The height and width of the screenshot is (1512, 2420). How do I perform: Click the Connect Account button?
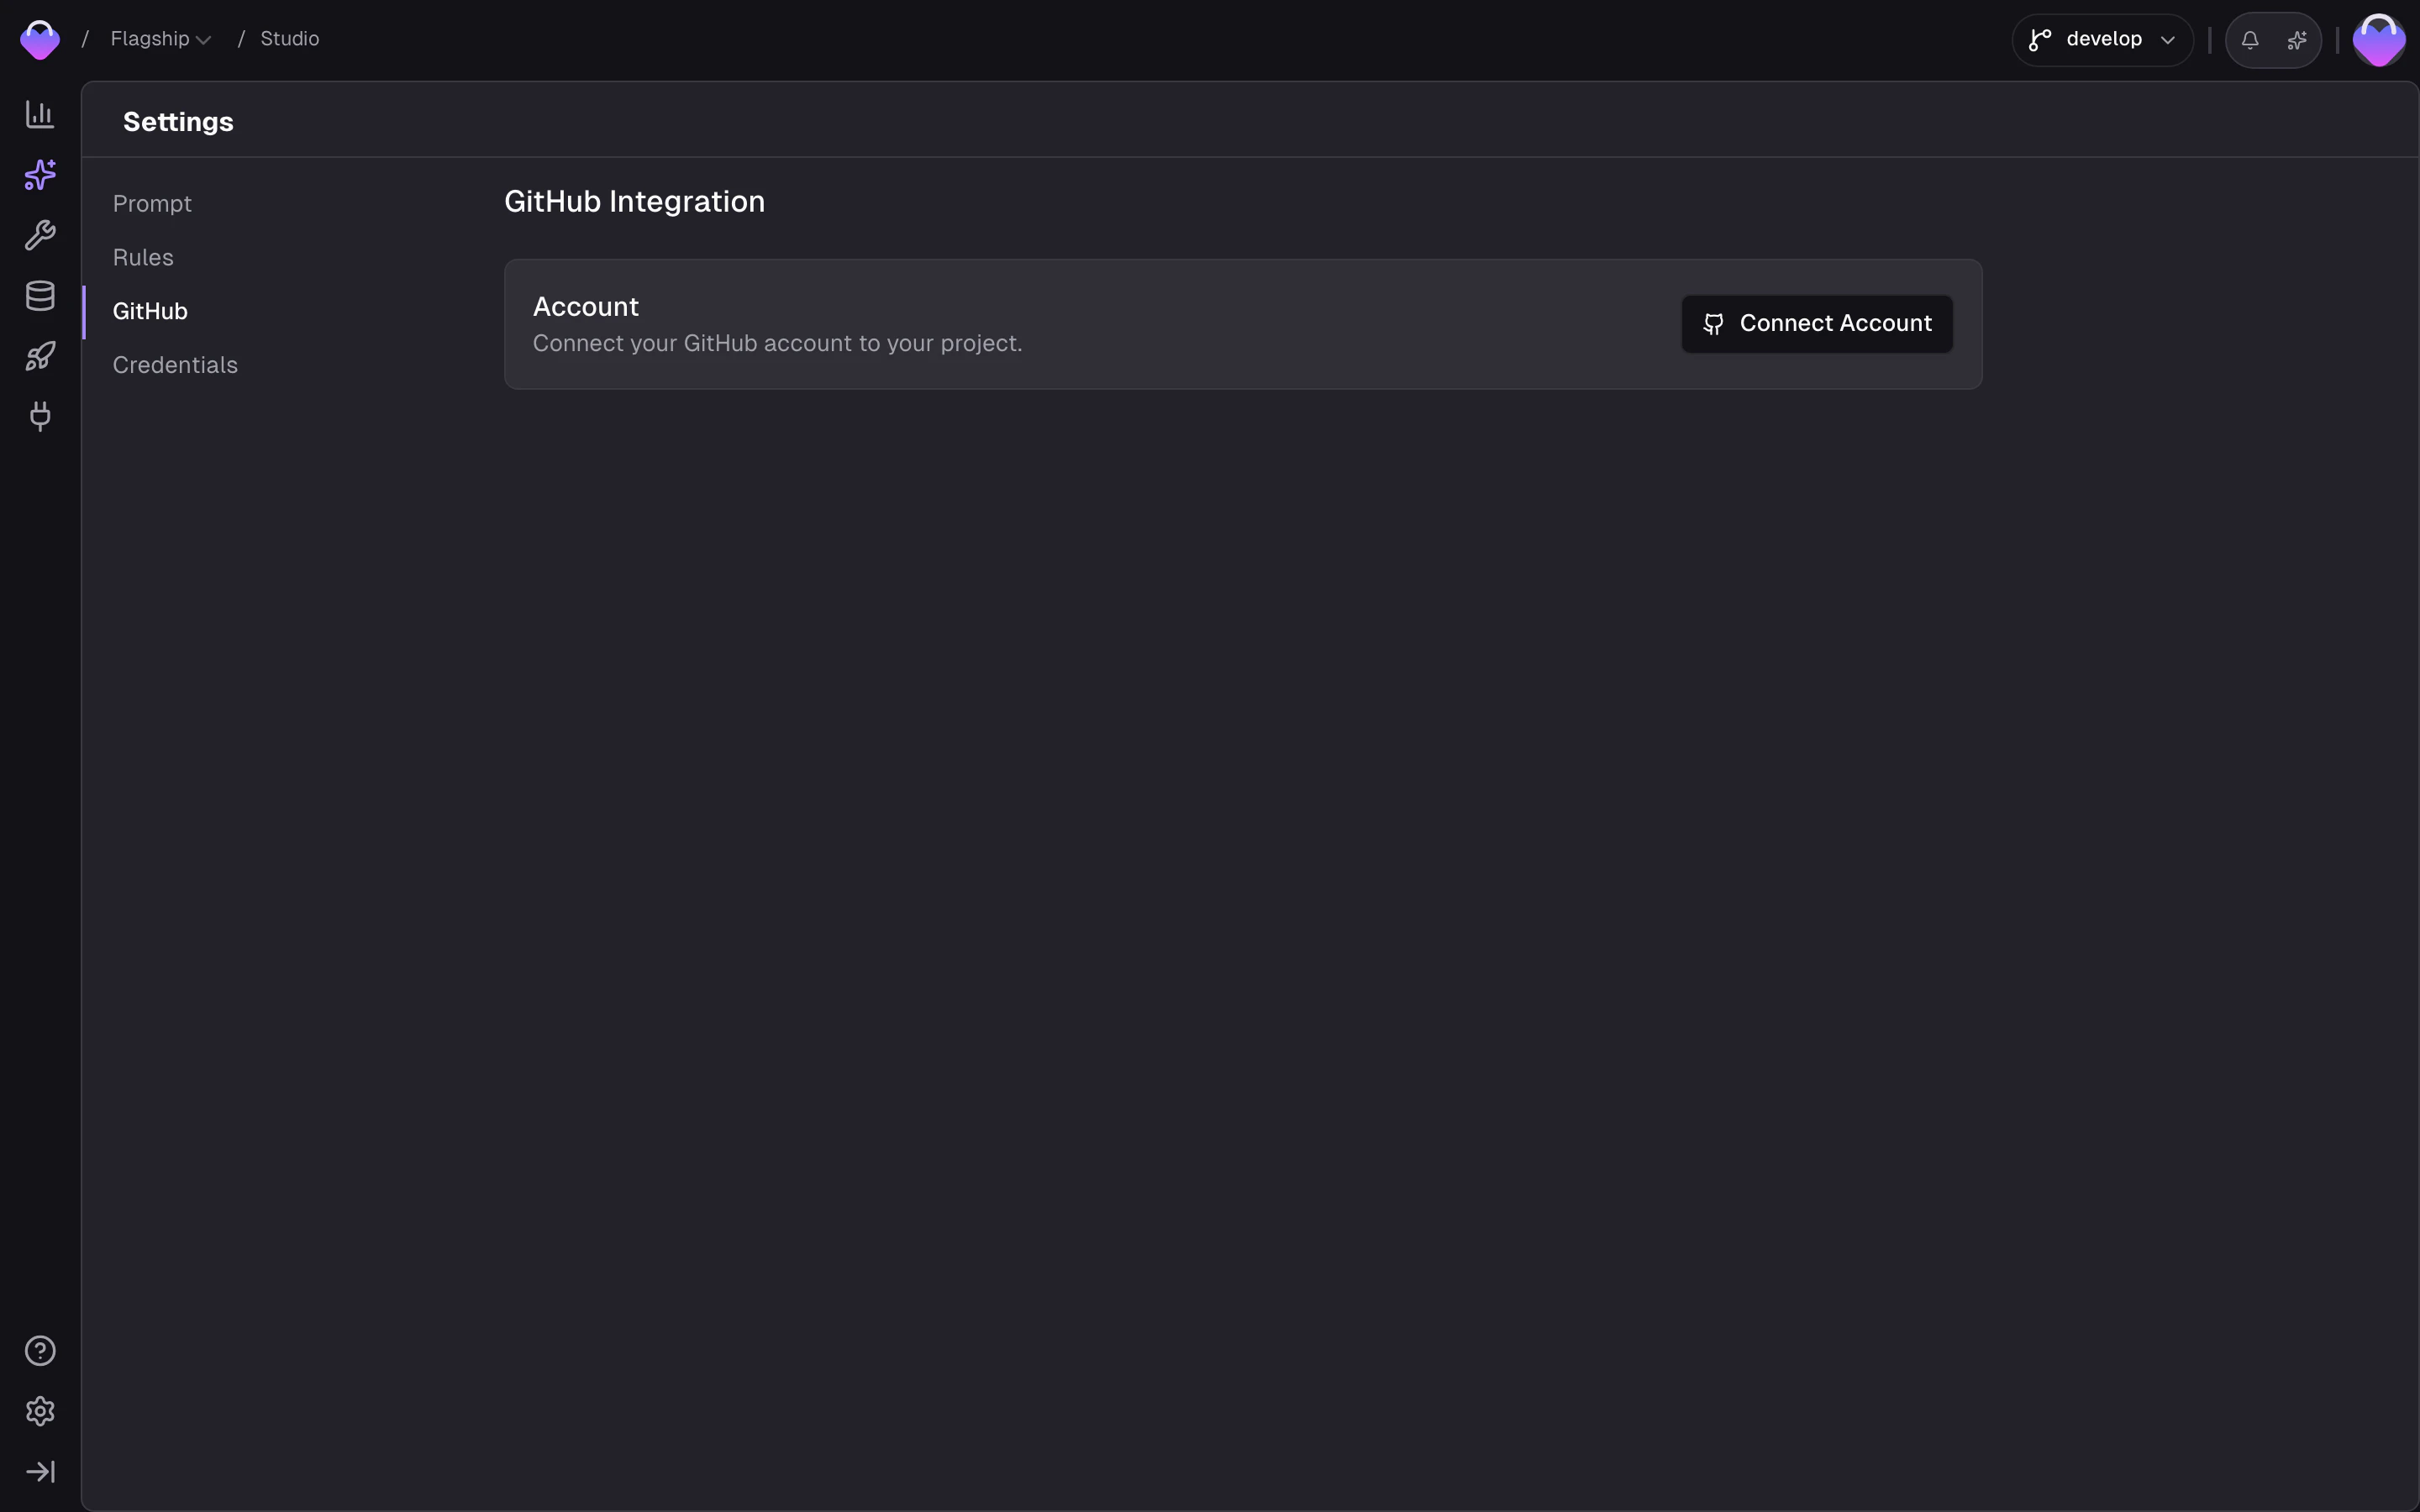[1817, 324]
